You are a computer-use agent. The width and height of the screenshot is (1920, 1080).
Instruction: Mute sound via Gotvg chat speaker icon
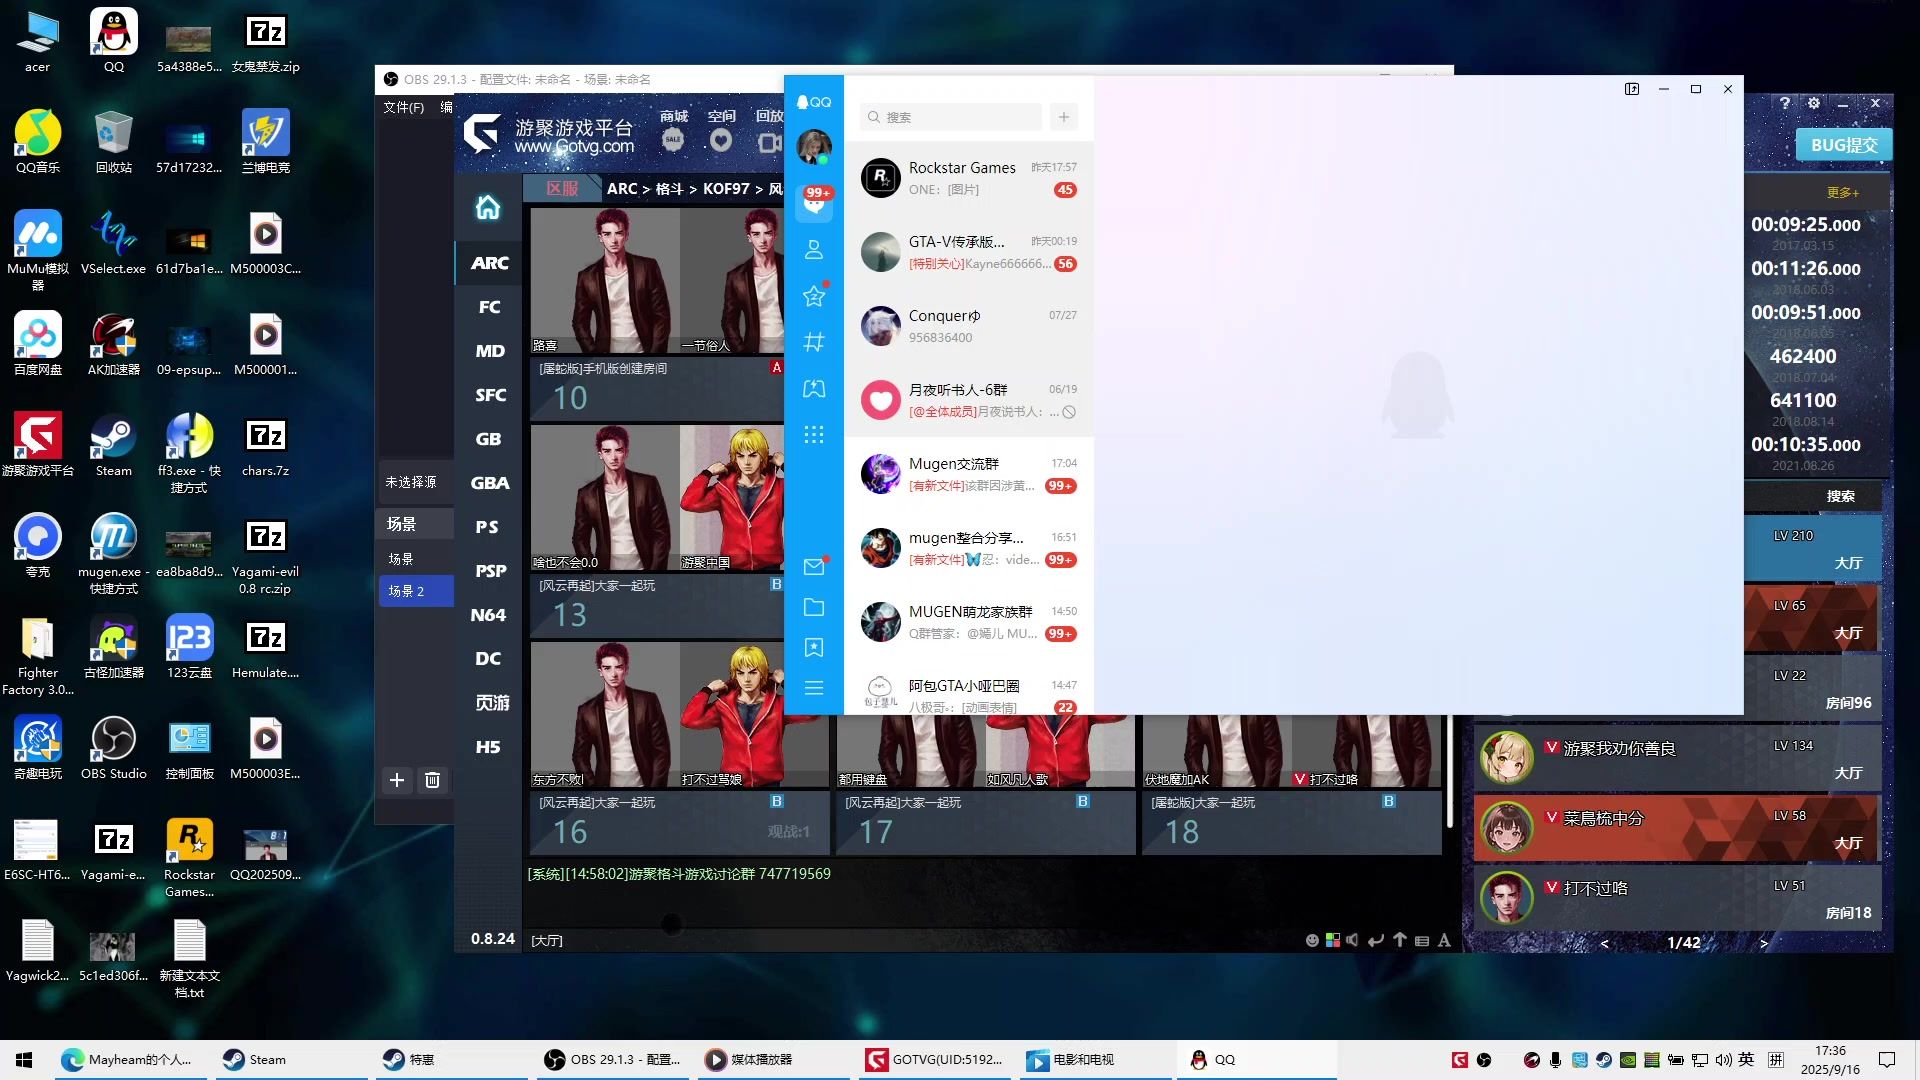click(x=1352, y=940)
